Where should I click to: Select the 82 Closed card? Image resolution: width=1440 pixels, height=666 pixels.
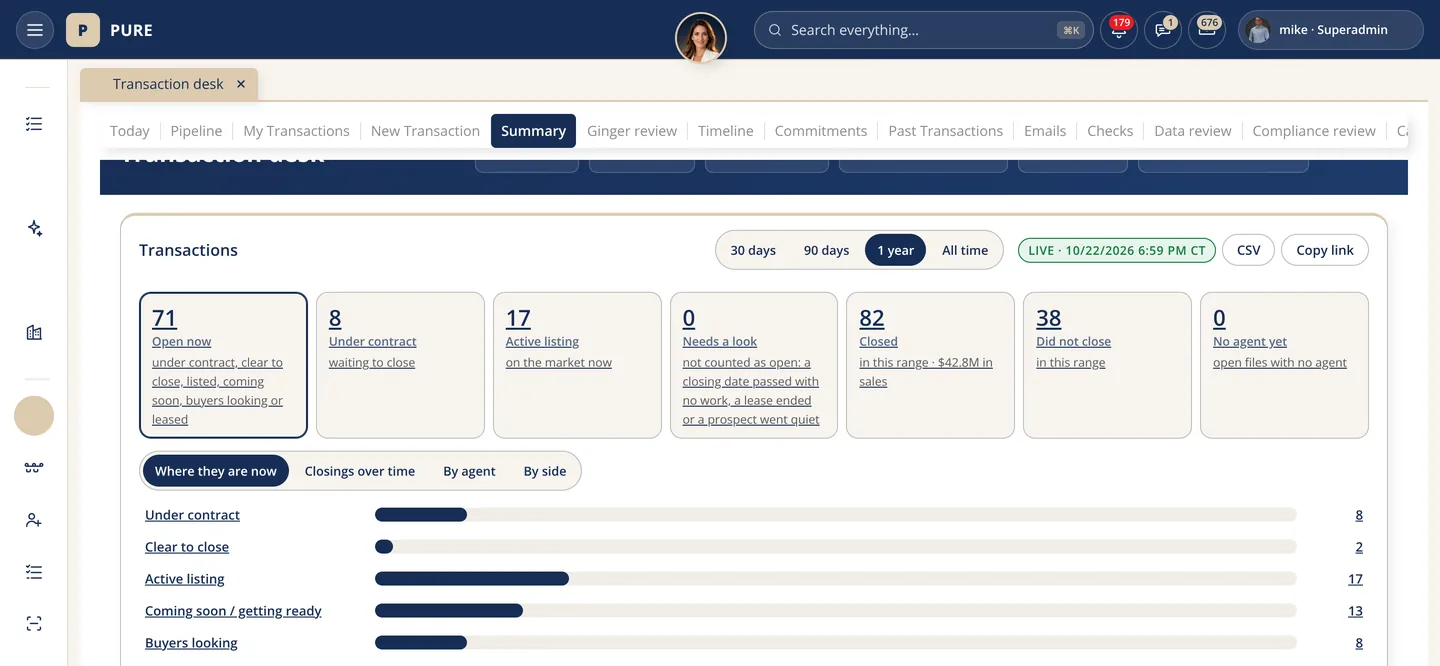(930, 365)
